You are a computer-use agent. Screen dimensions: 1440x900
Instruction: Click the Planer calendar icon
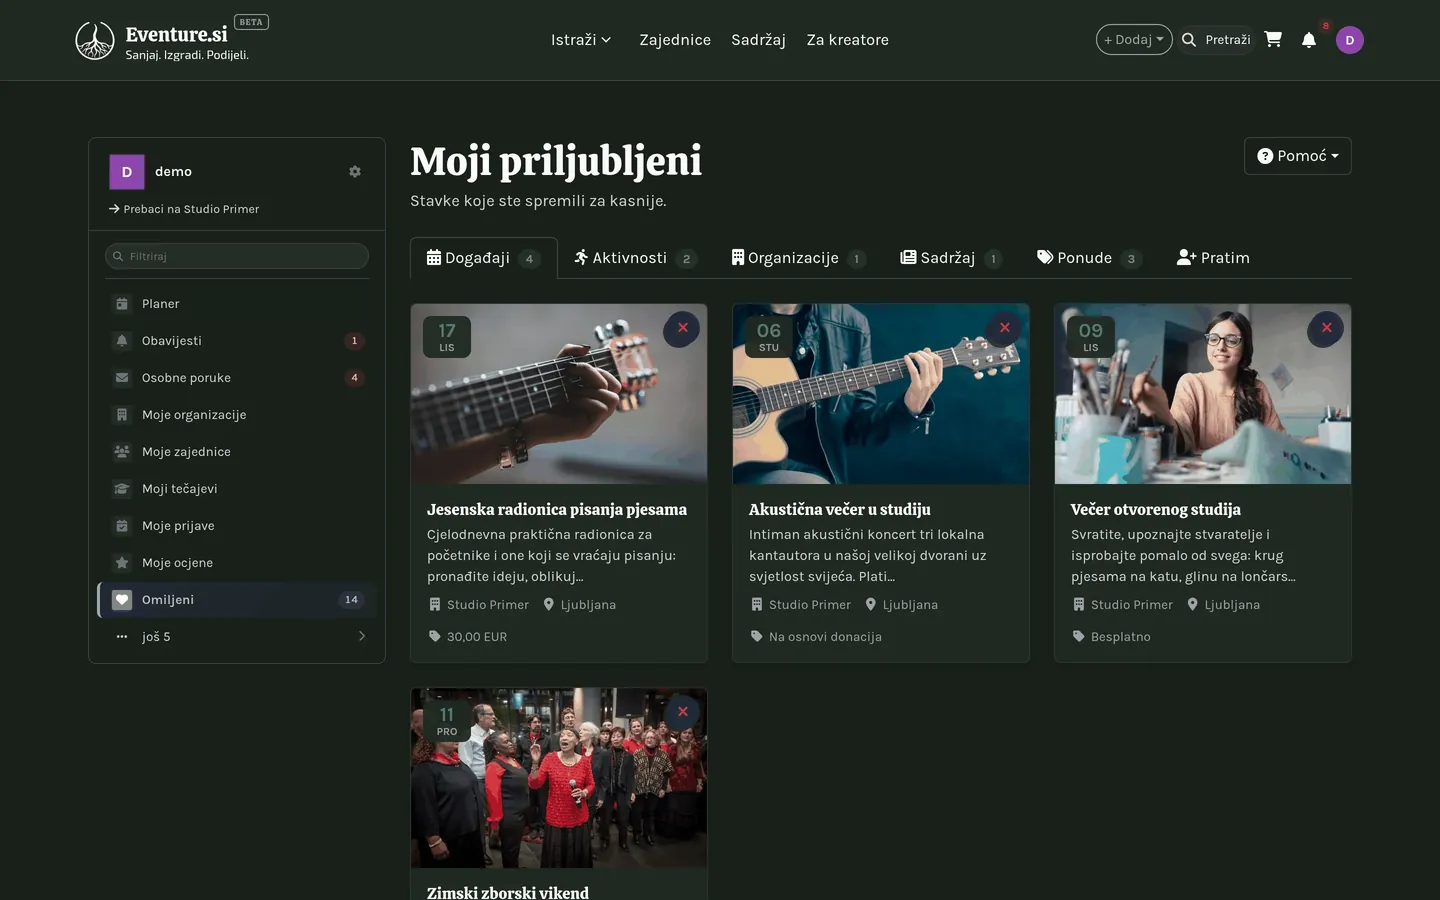pyautogui.click(x=122, y=304)
